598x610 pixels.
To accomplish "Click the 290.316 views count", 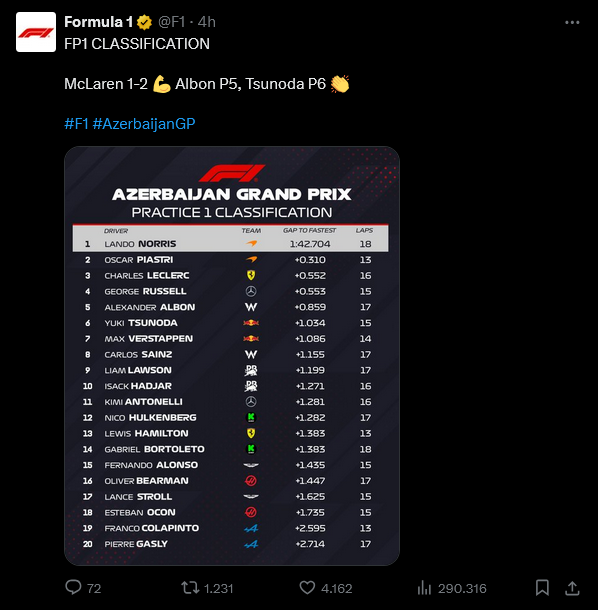I will coord(462,588).
